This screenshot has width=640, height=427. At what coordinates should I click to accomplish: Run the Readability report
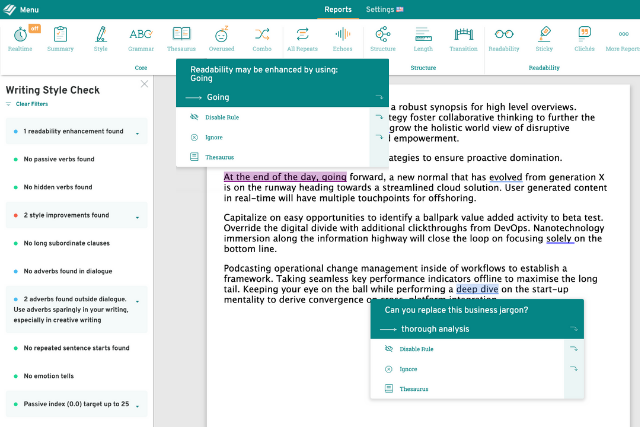(x=504, y=39)
